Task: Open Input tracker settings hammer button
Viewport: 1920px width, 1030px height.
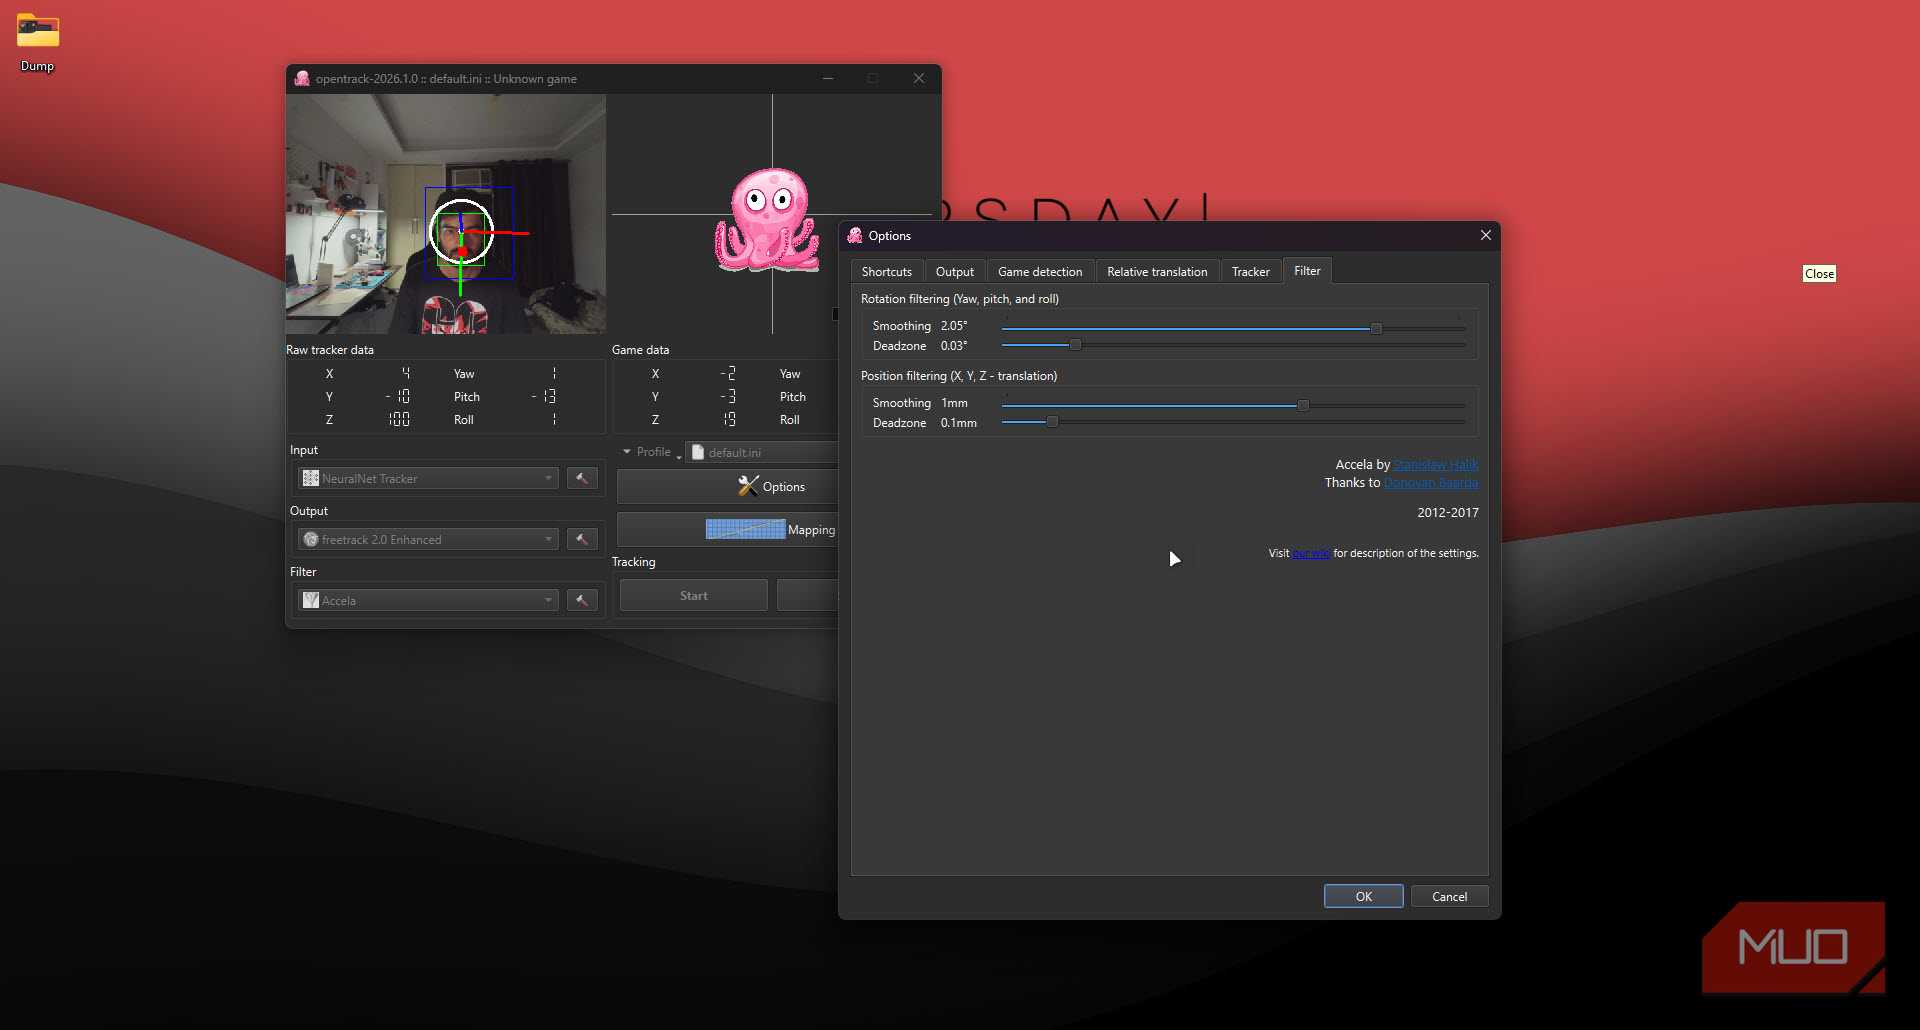Action: click(582, 478)
